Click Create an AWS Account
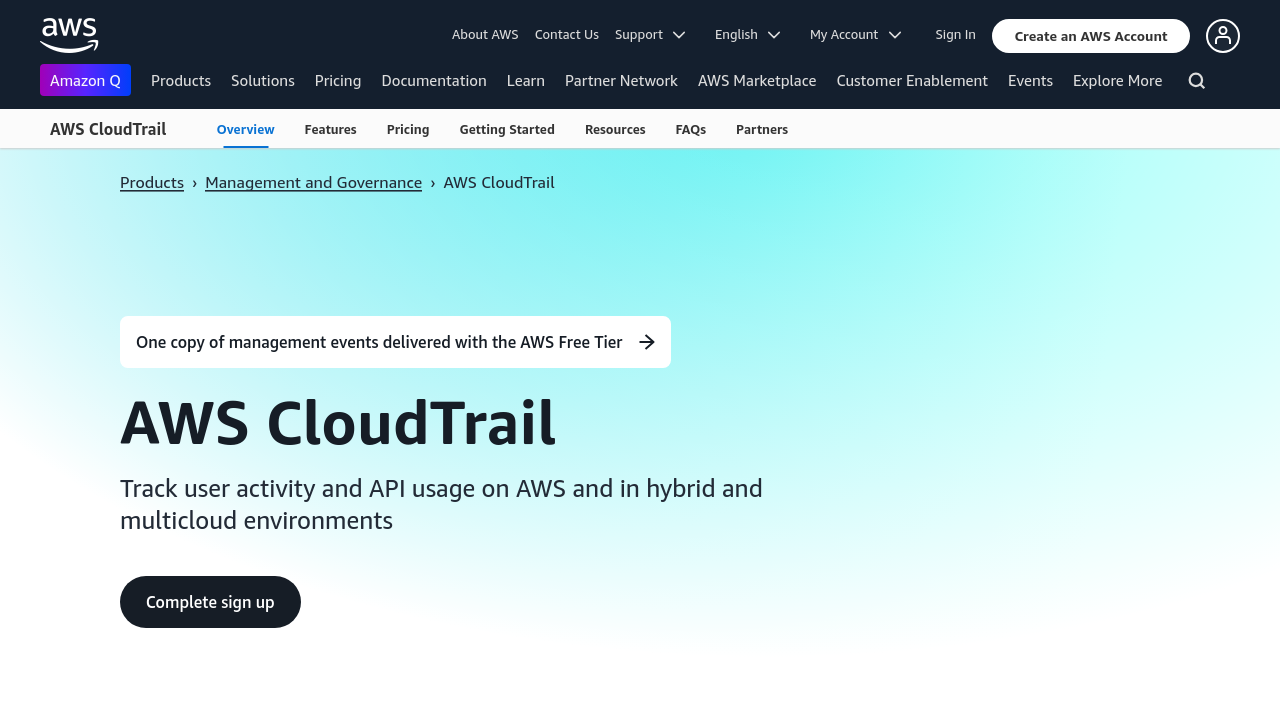The width and height of the screenshot is (1280, 720). coord(1090,36)
